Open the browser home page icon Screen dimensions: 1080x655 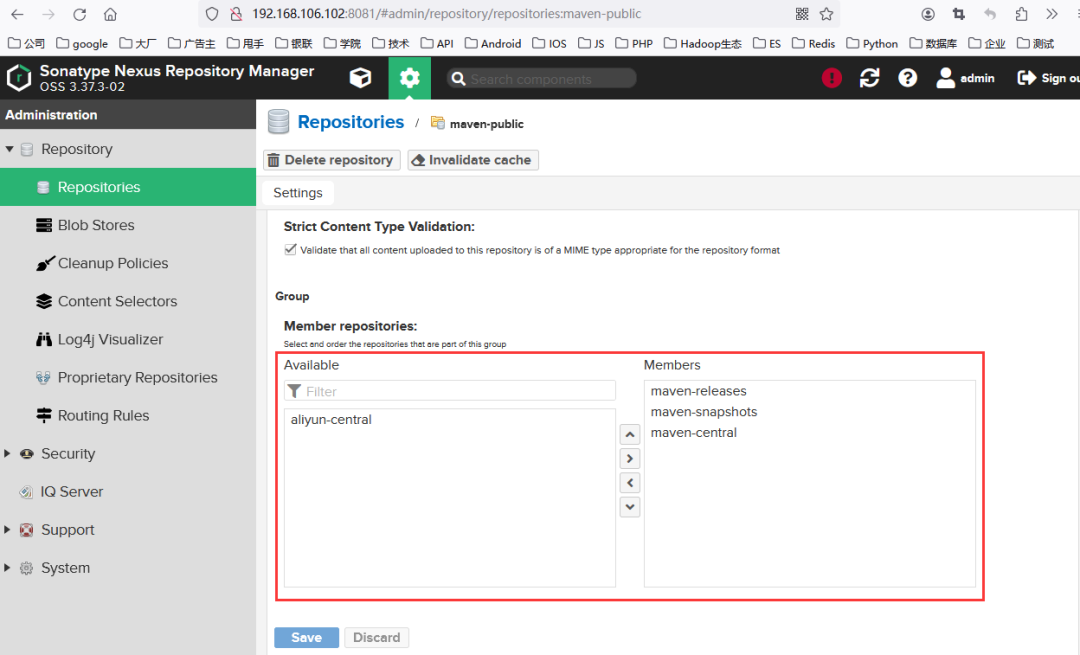click(x=110, y=14)
